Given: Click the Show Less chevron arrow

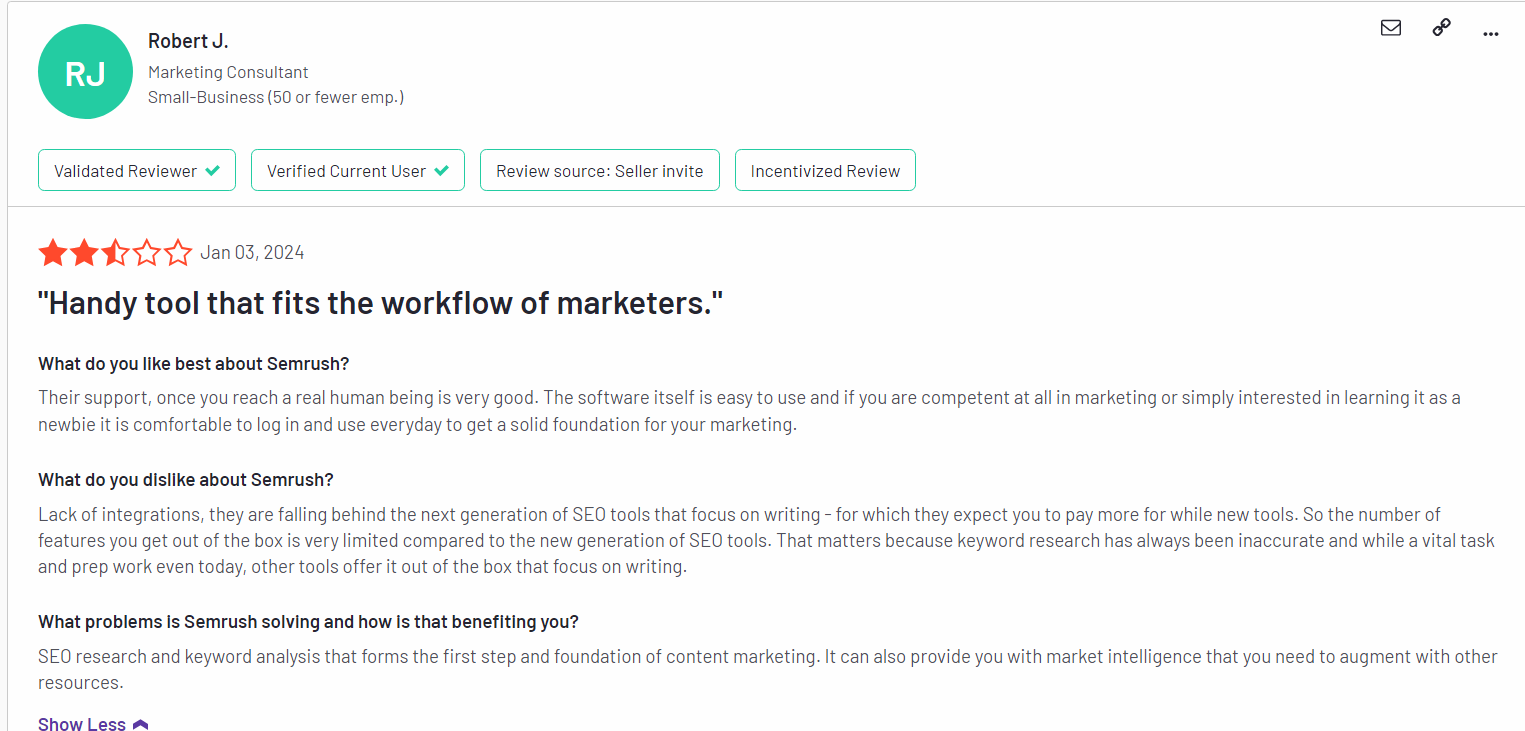Looking at the screenshot, I should click(140, 724).
